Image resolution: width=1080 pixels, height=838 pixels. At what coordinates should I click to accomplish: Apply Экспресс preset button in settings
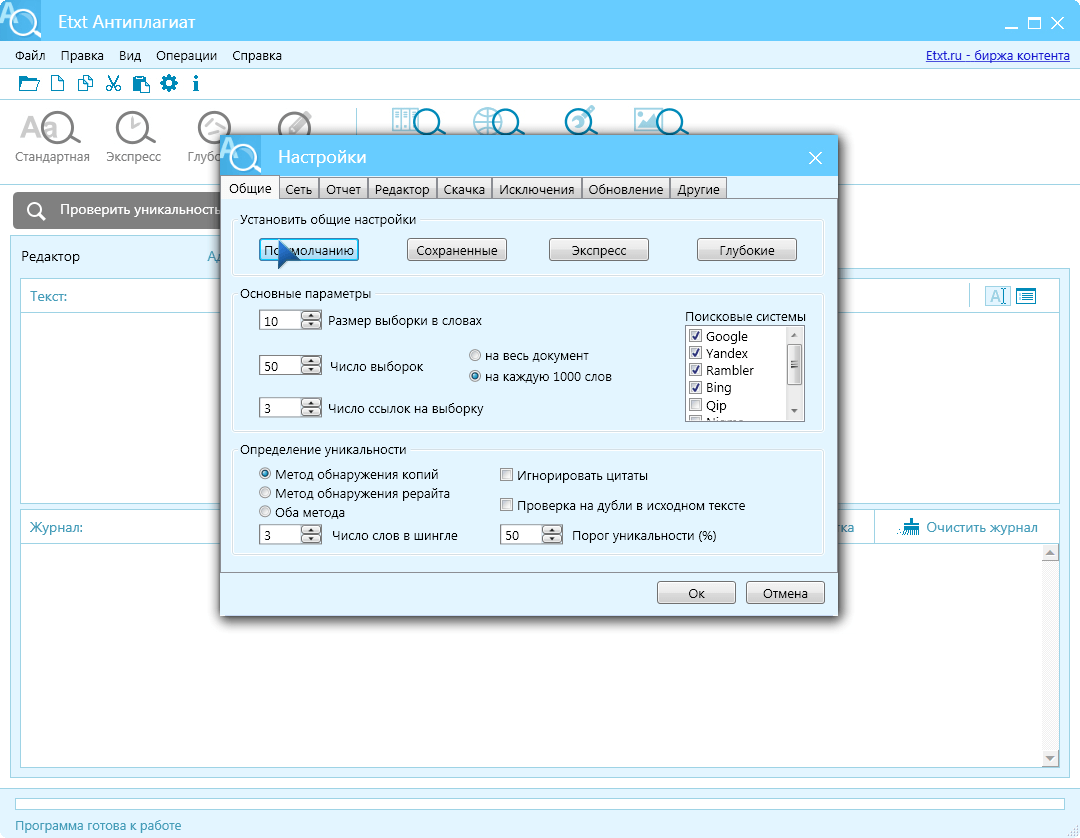tap(599, 250)
